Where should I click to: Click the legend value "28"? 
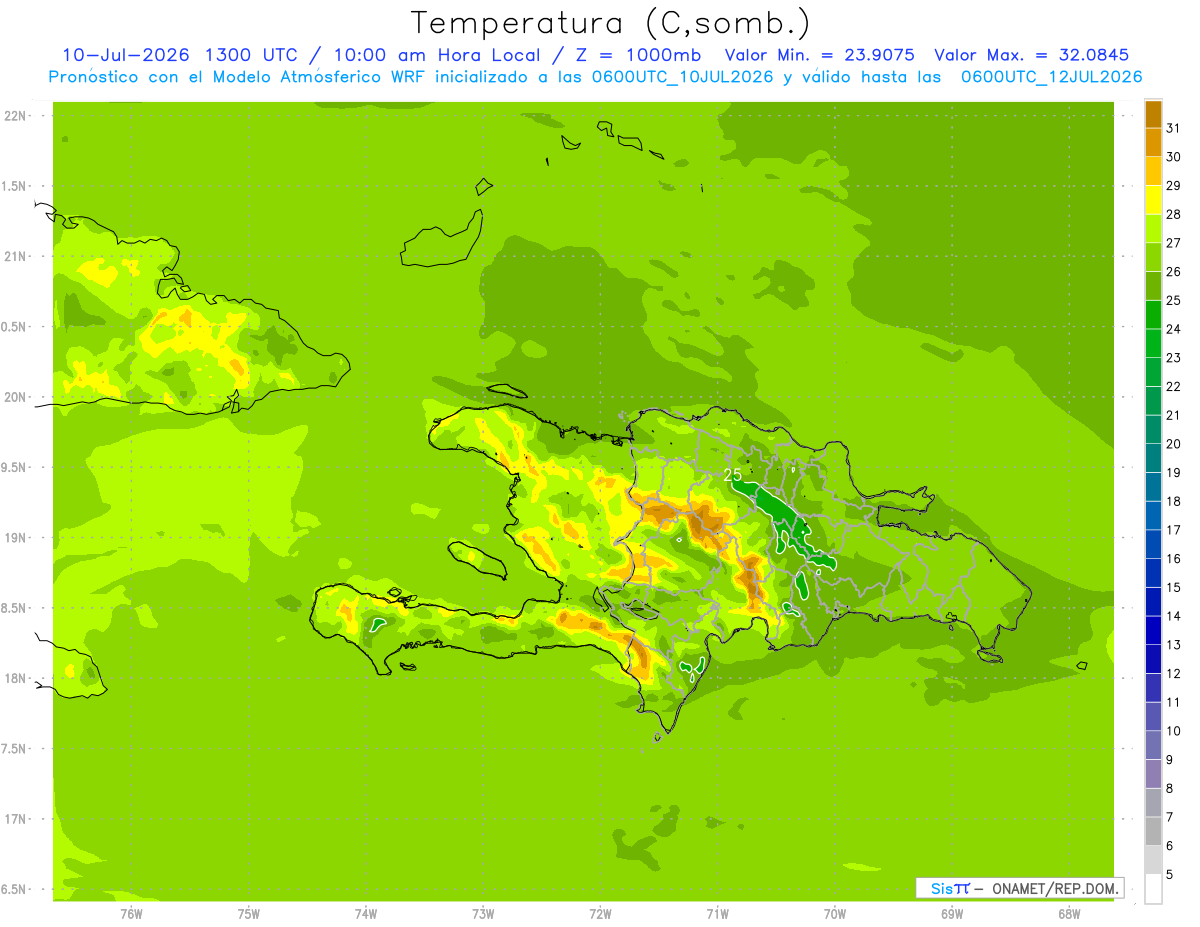pos(1174,214)
